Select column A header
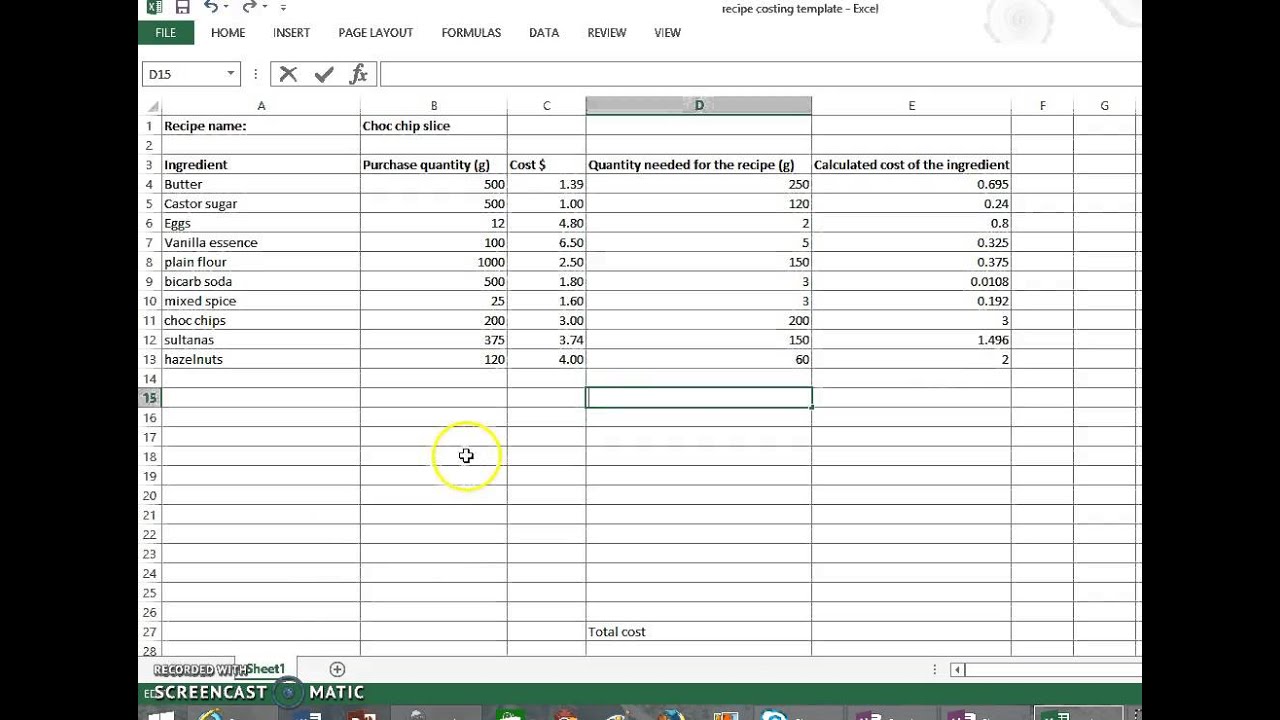 pyautogui.click(x=261, y=106)
